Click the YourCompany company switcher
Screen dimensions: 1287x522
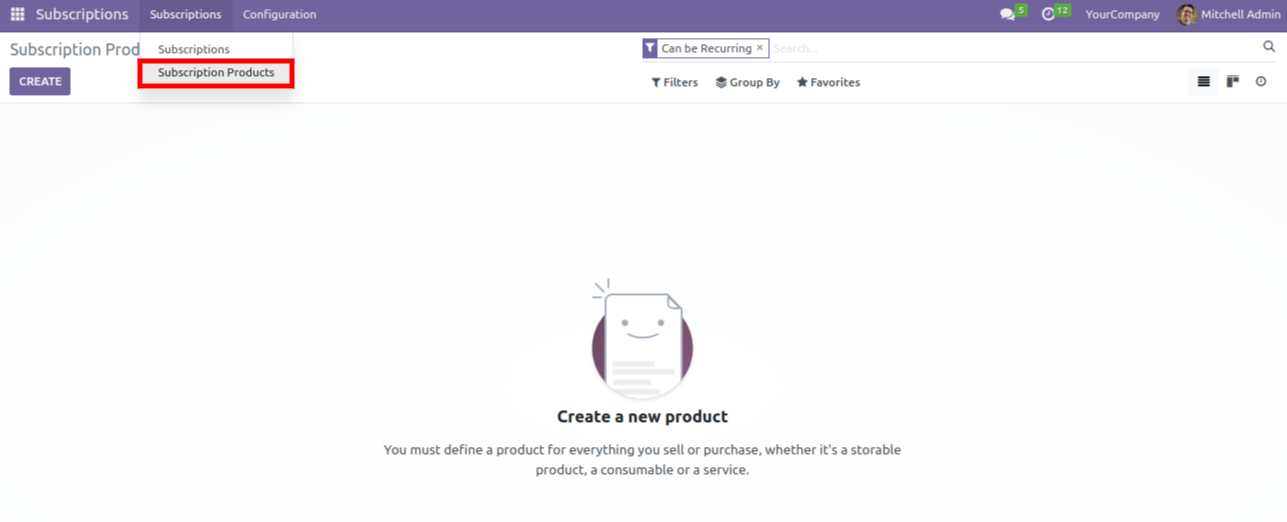pyautogui.click(x=1122, y=15)
